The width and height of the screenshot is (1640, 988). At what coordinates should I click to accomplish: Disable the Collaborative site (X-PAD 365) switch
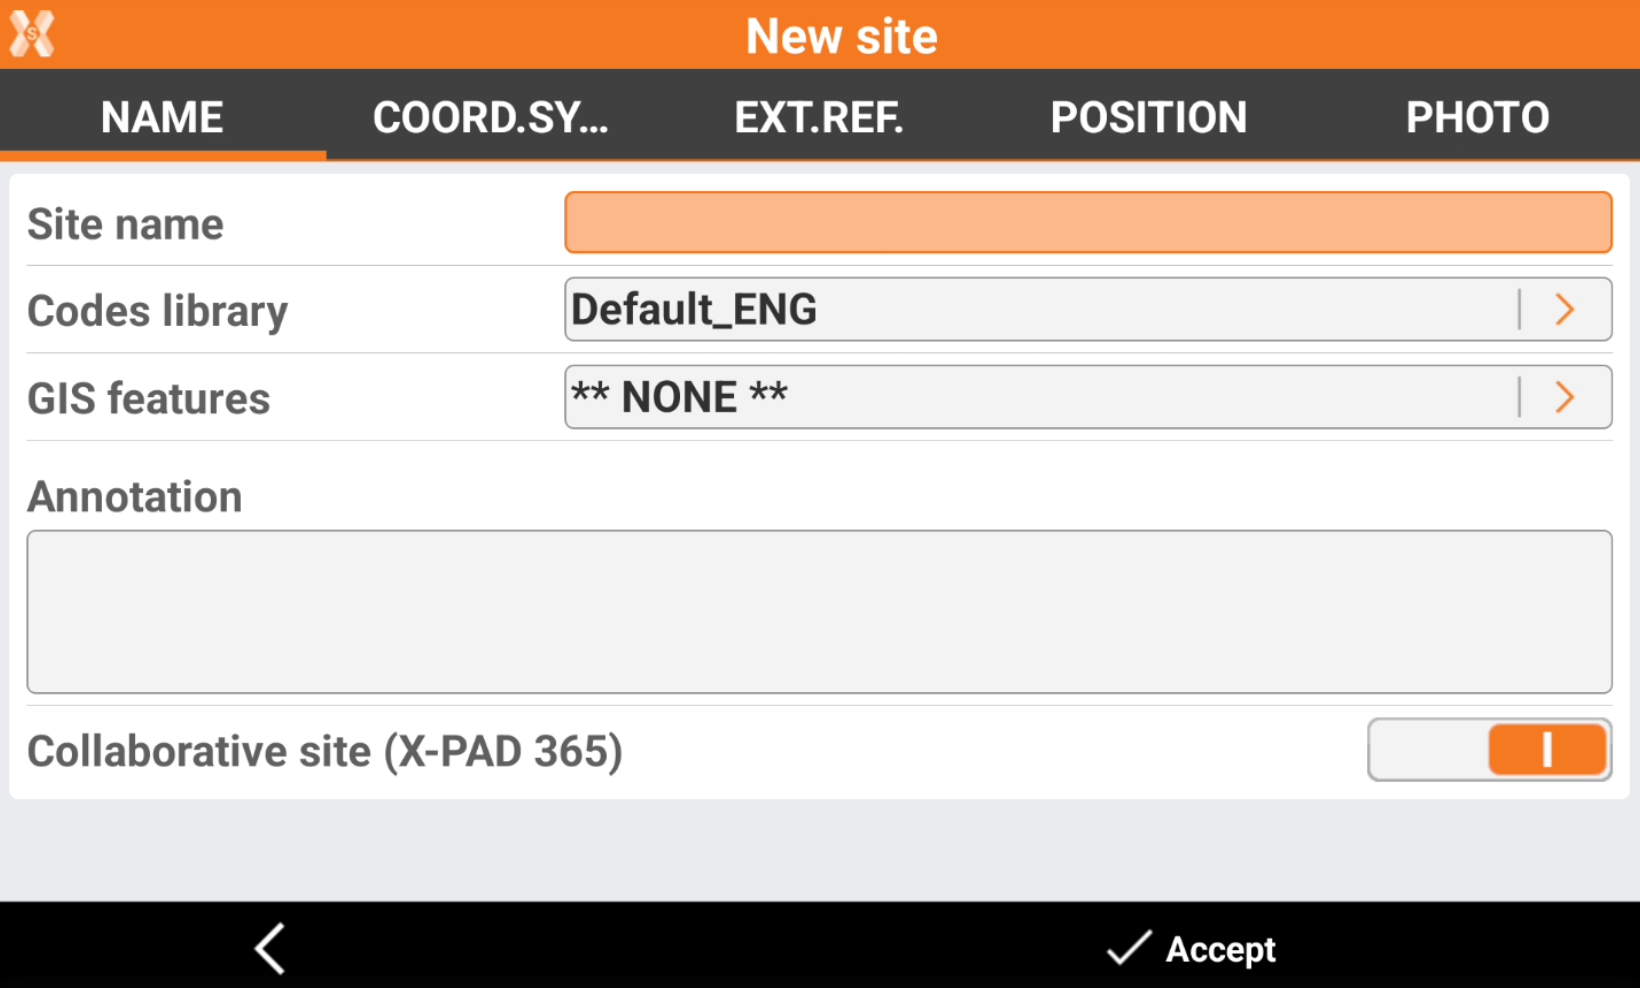[x=1489, y=749]
